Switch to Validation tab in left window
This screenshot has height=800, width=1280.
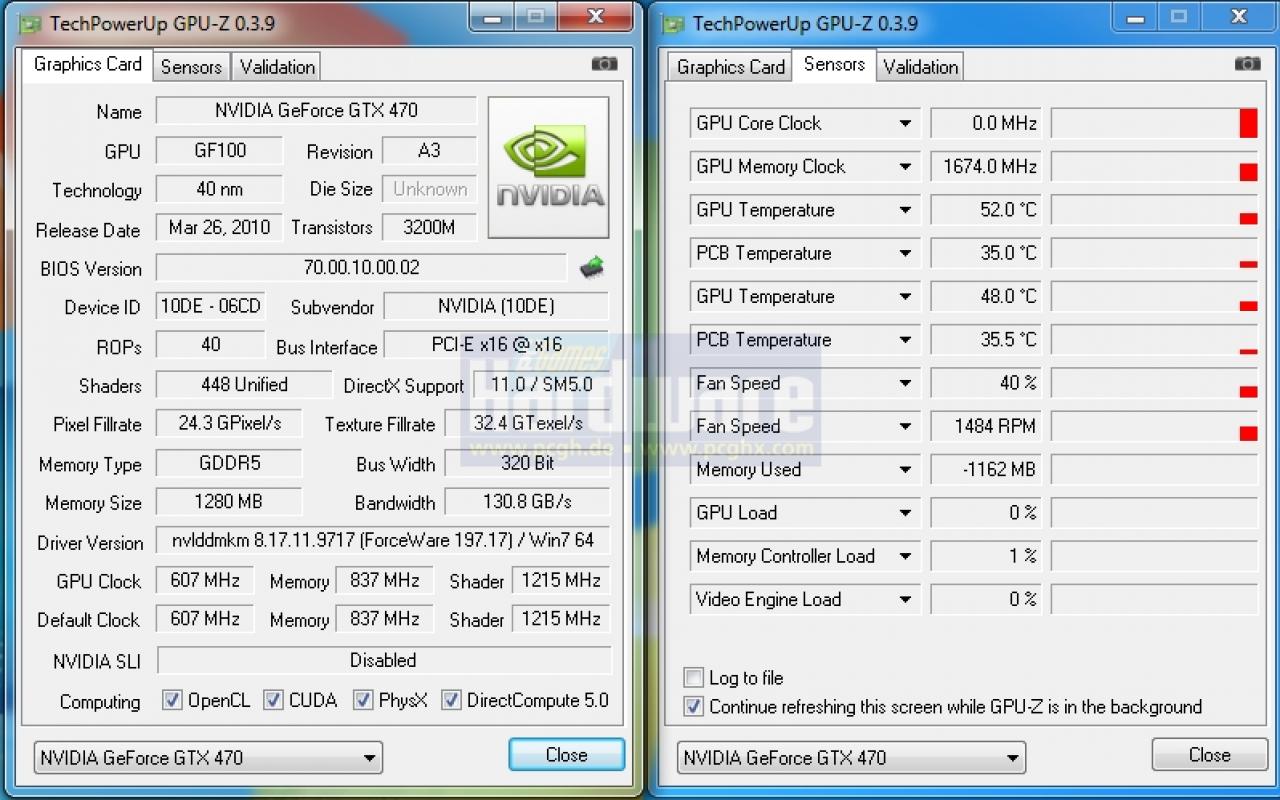coord(277,67)
